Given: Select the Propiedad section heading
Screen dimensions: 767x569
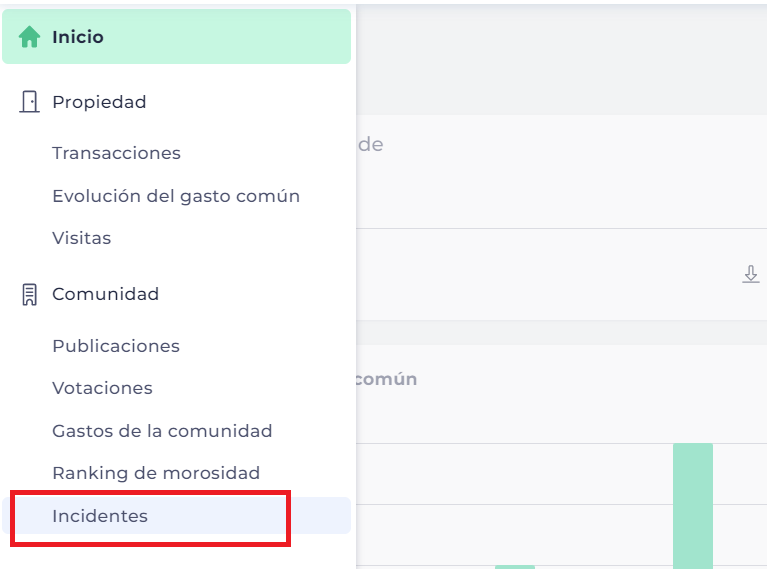Looking at the screenshot, I should pyautogui.click(x=99, y=102).
